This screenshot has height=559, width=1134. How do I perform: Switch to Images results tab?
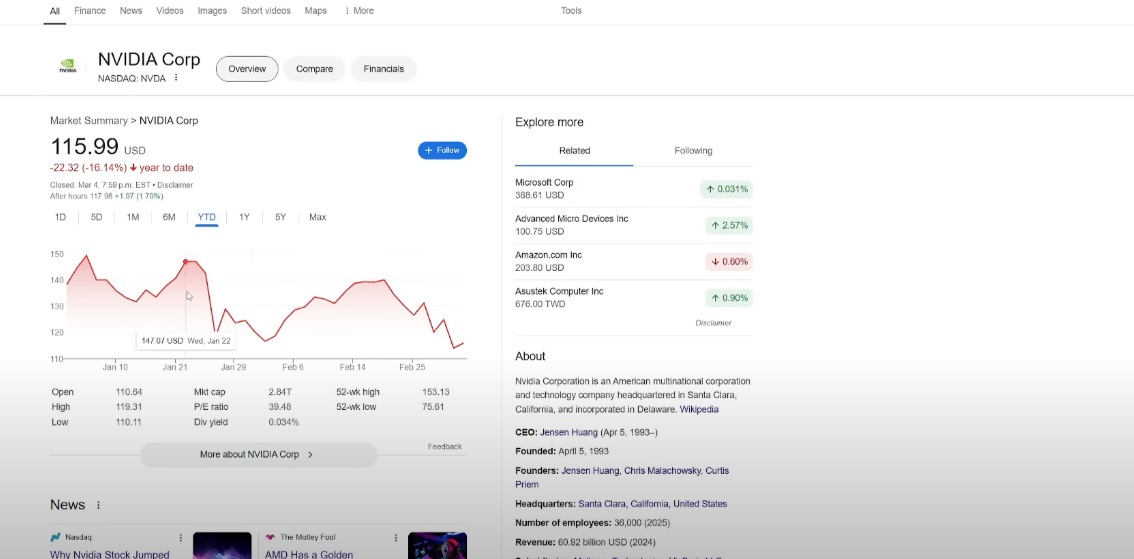(212, 11)
